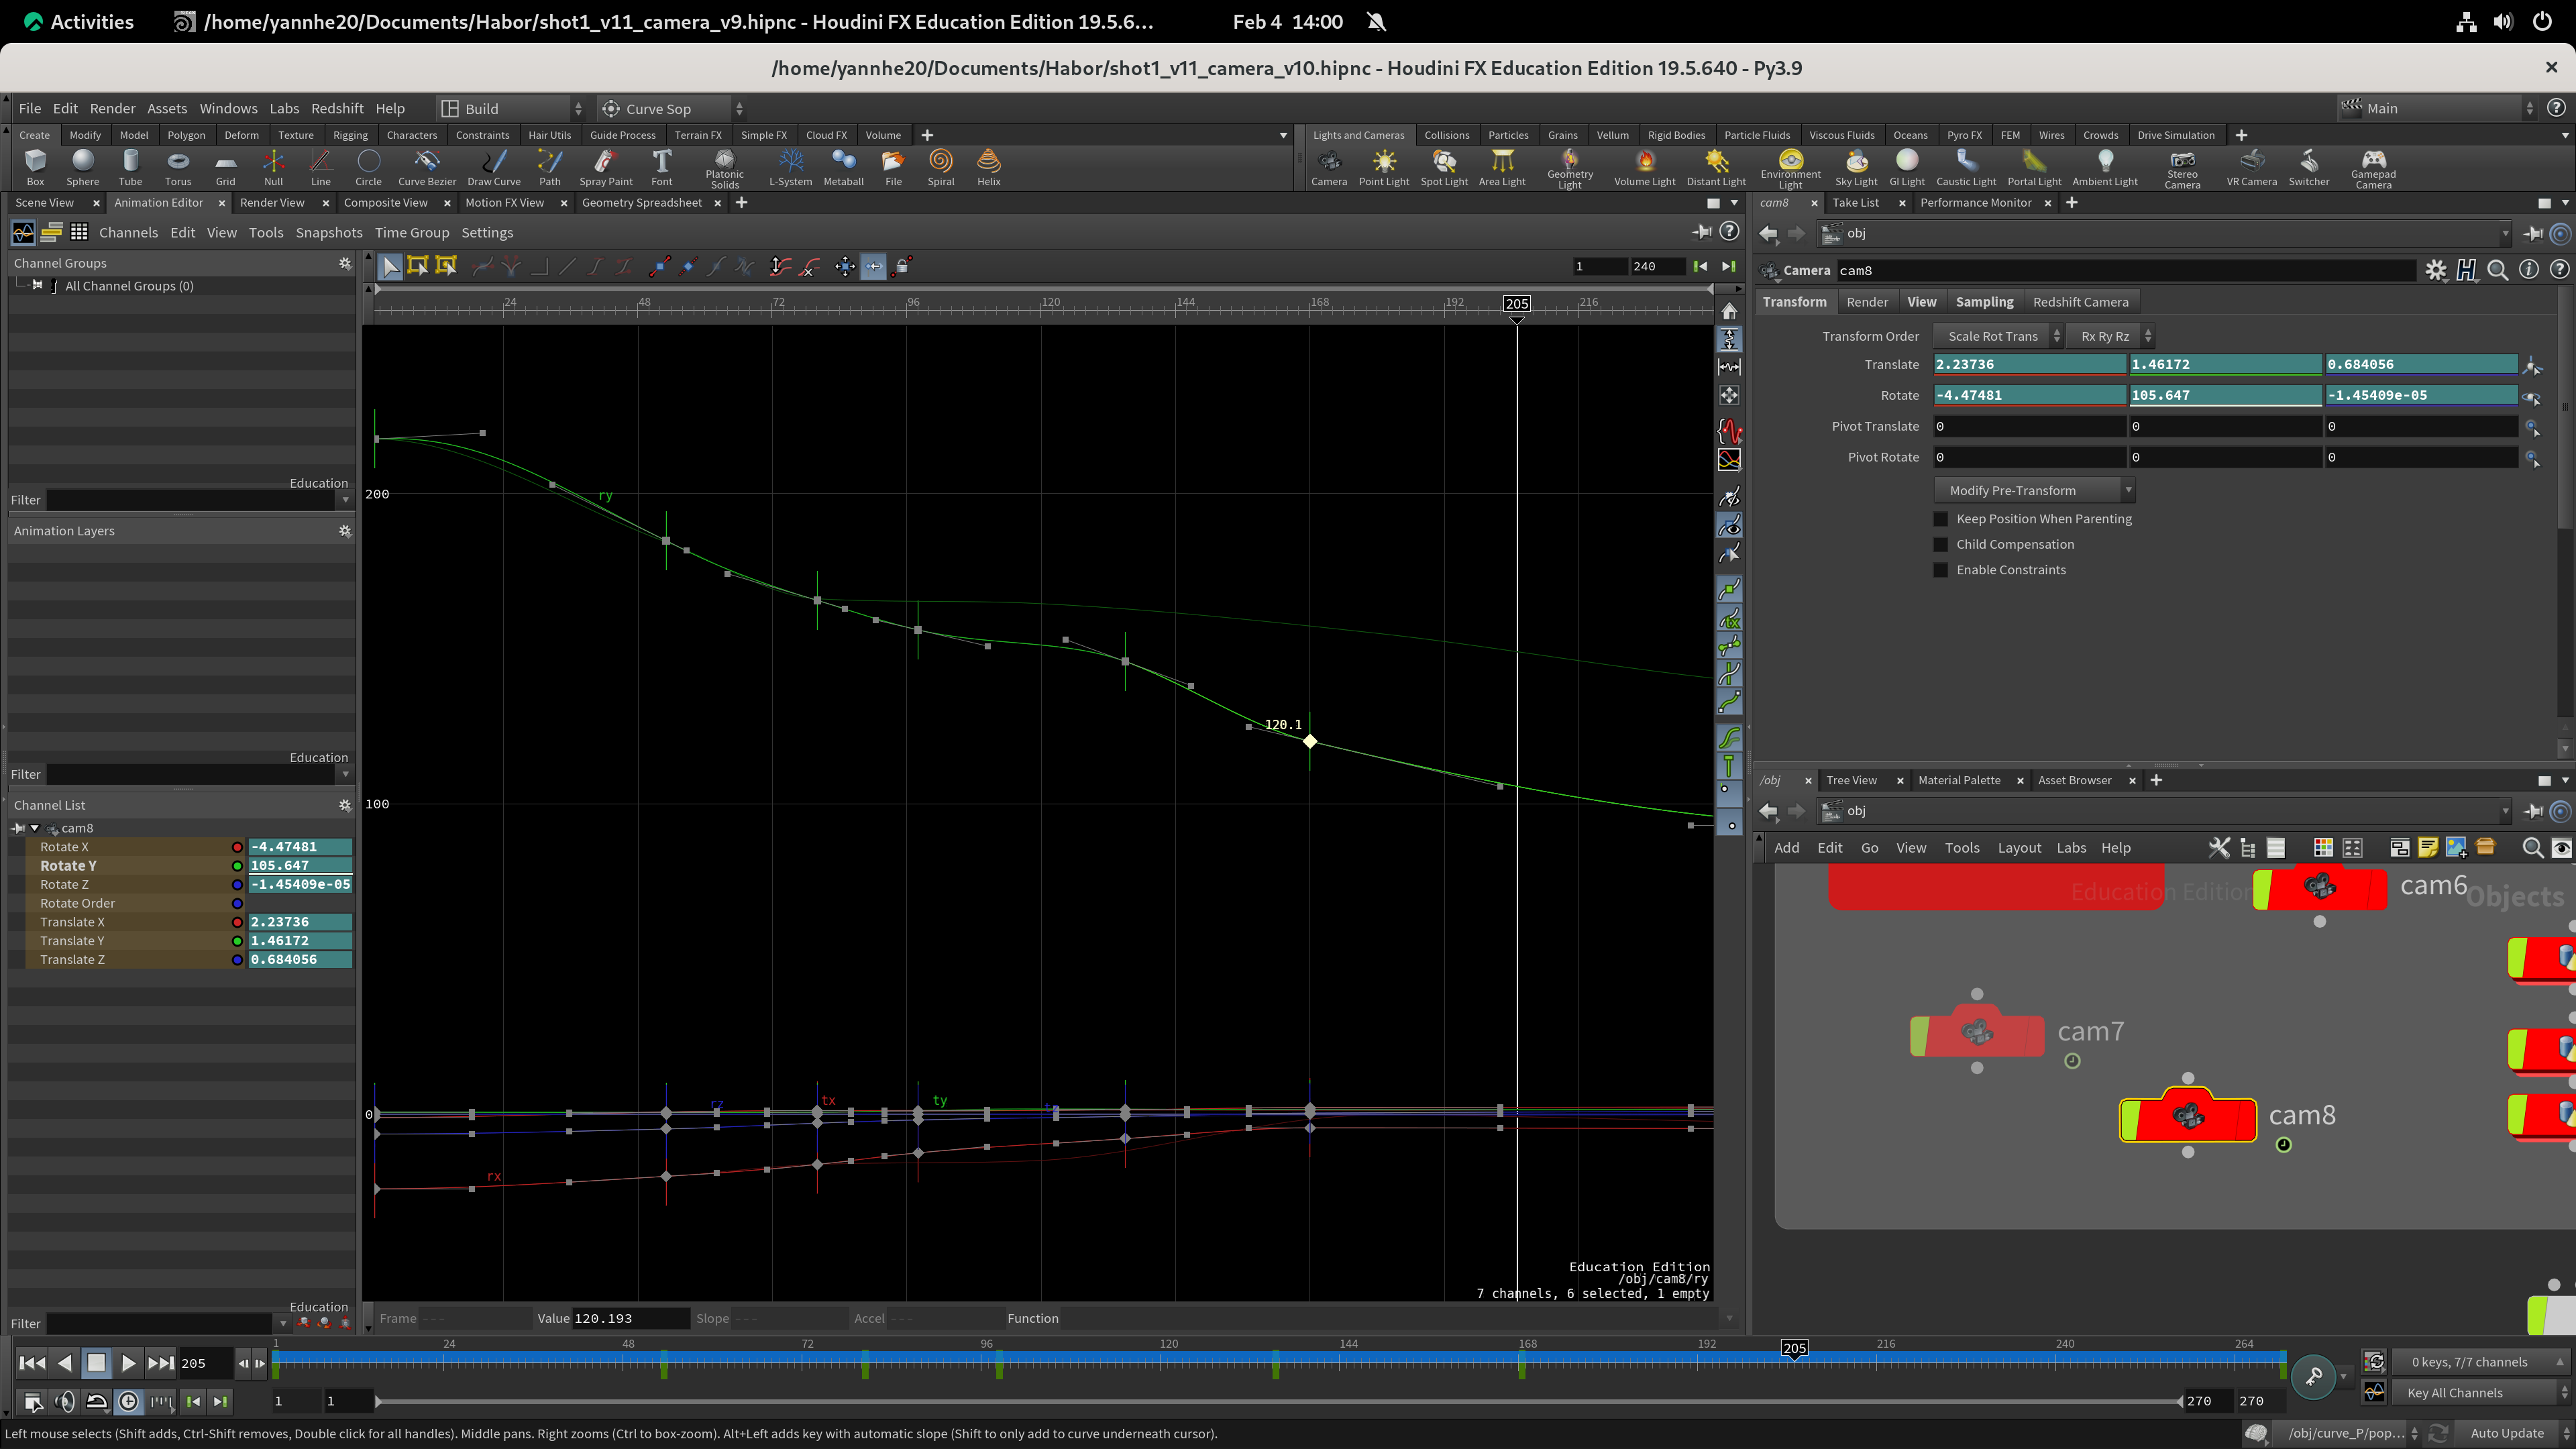Image resolution: width=2576 pixels, height=1449 pixels.
Task: Open the Snapshots menu in Animation Editor
Action: (x=329, y=232)
